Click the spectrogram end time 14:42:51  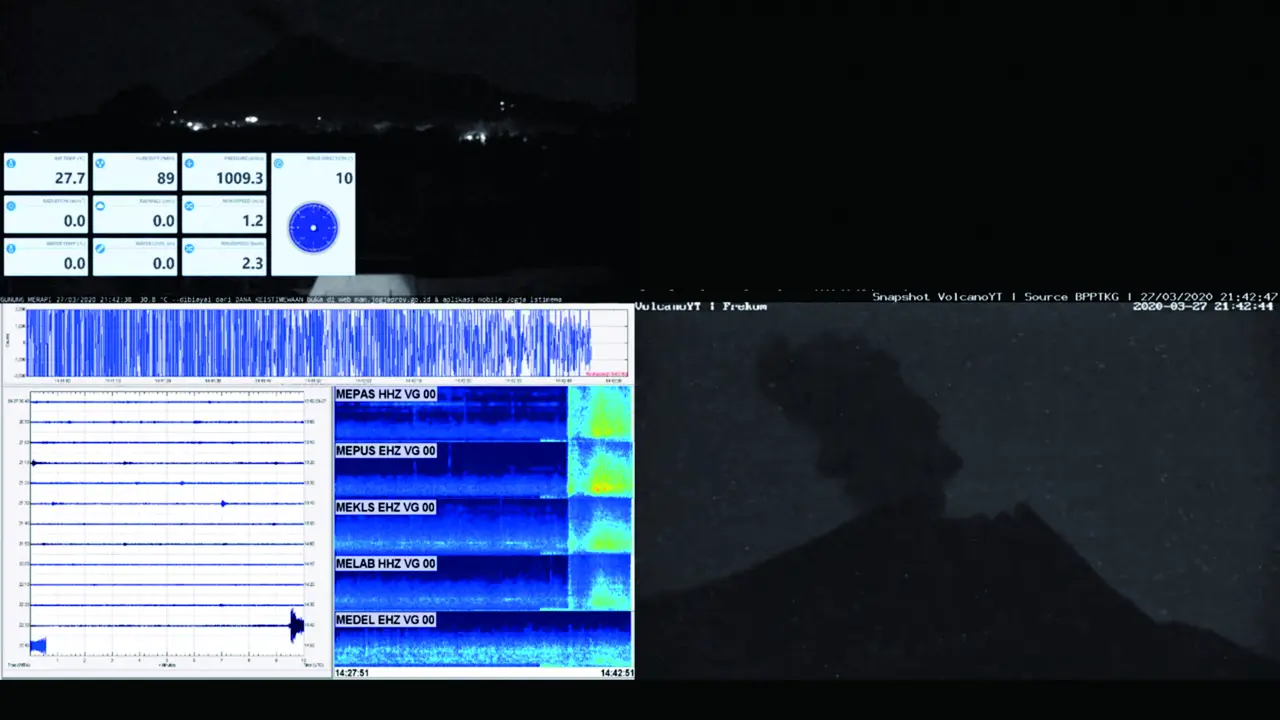point(616,673)
